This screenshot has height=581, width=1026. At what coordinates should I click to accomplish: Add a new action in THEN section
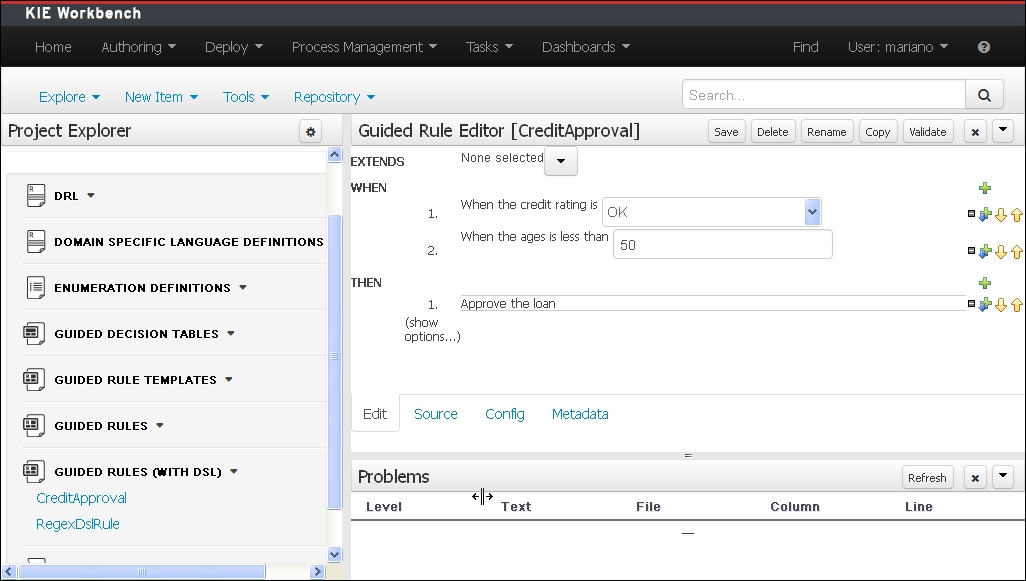pyautogui.click(x=985, y=283)
